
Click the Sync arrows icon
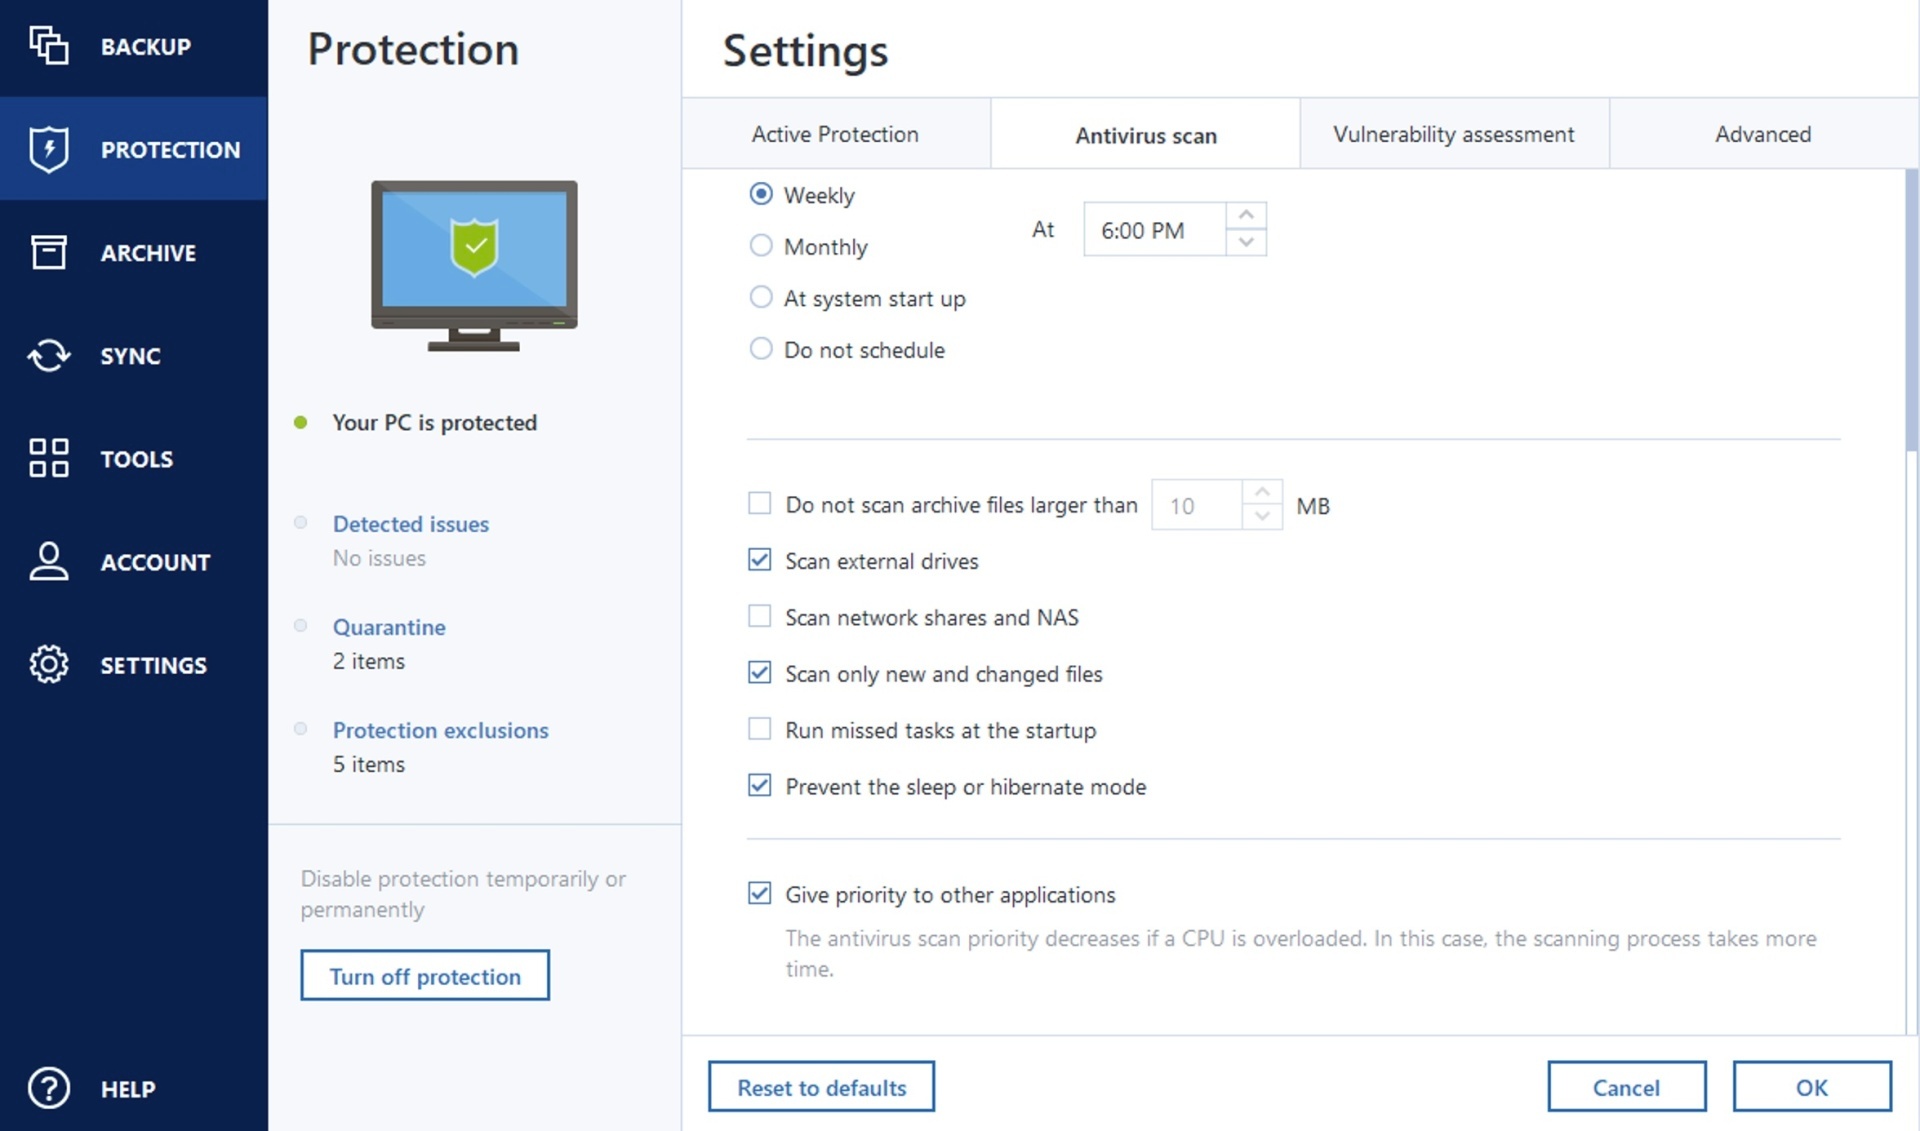(x=48, y=355)
